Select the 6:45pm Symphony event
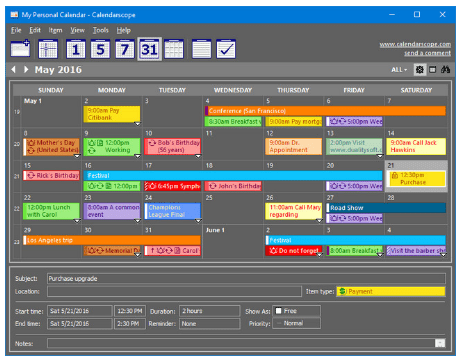This screenshot has height=361, width=460. [172, 186]
